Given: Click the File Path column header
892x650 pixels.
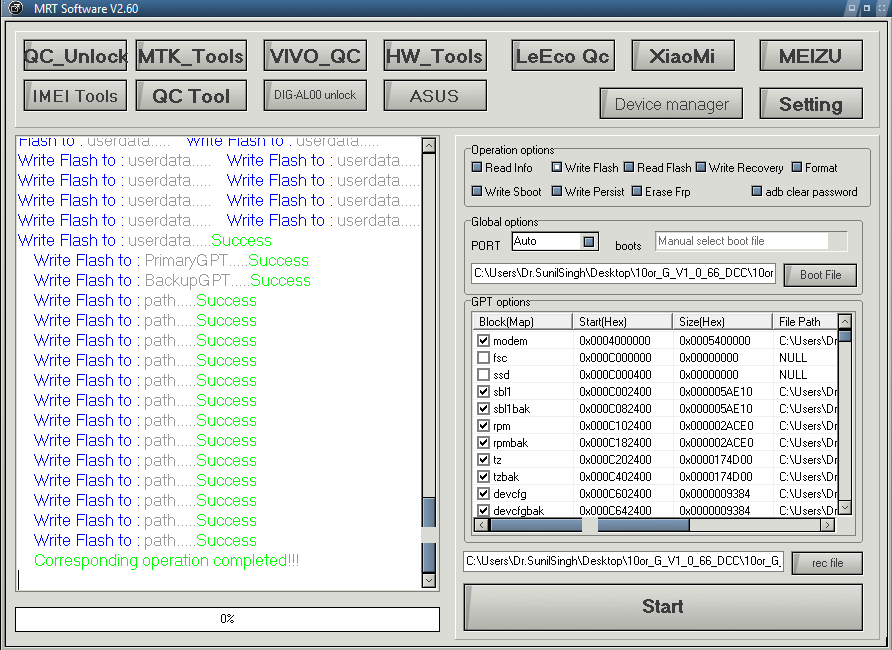Looking at the screenshot, I should 805,321.
